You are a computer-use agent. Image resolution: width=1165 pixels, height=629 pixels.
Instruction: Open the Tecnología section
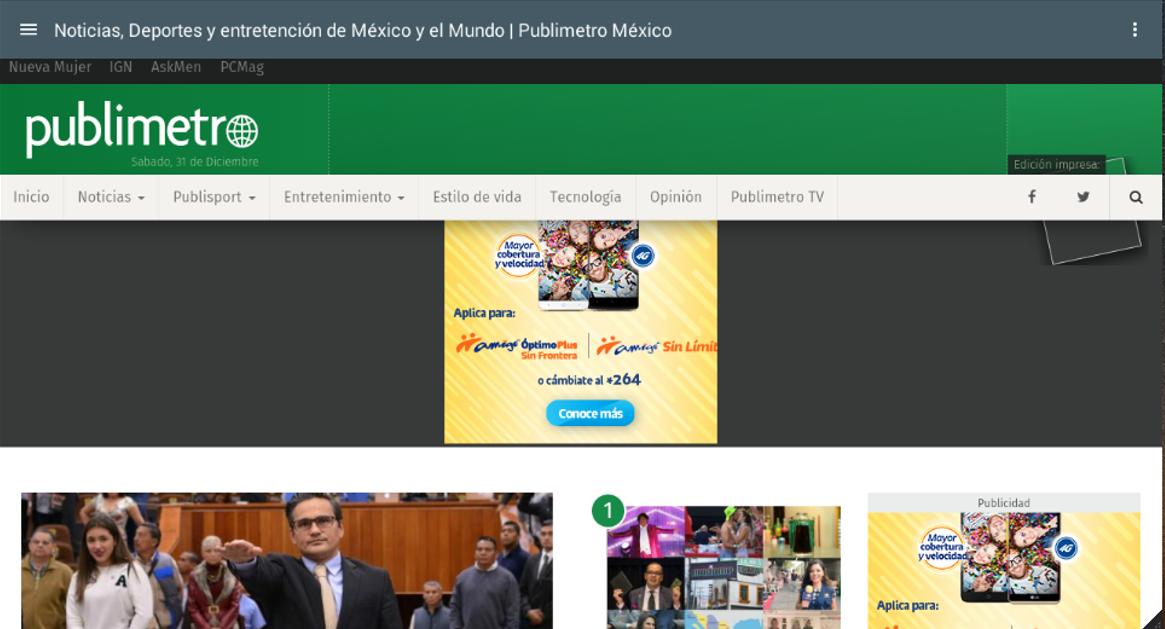coord(585,197)
